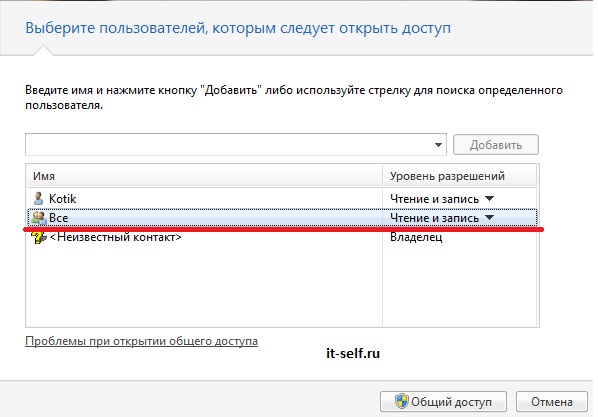Click the Все group users icon

click(39, 218)
